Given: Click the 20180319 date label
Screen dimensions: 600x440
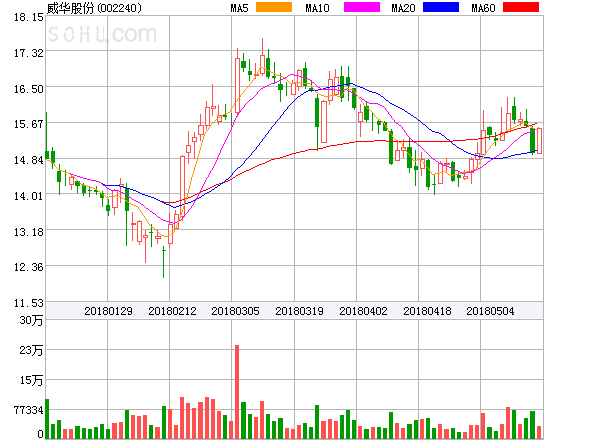Looking at the screenshot, I should (x=299, y=311).
